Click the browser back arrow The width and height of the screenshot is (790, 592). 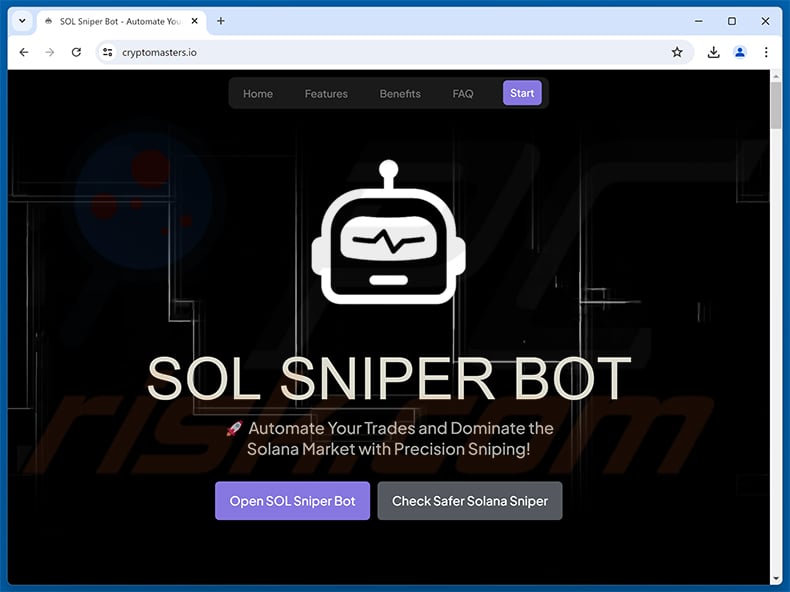click(x=24, y=52)
